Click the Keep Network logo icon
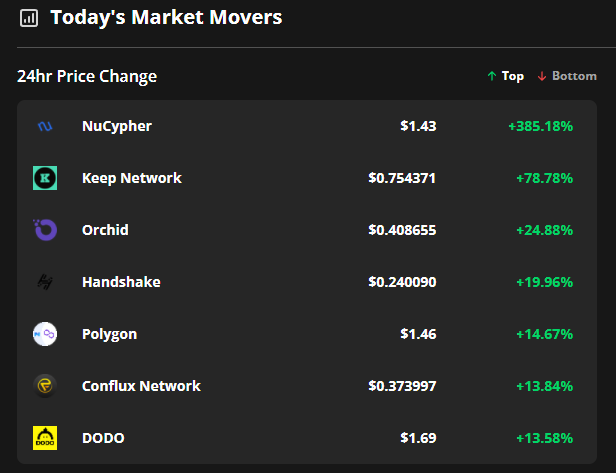Viewport: 616px width, 473px height. point(45,178)
